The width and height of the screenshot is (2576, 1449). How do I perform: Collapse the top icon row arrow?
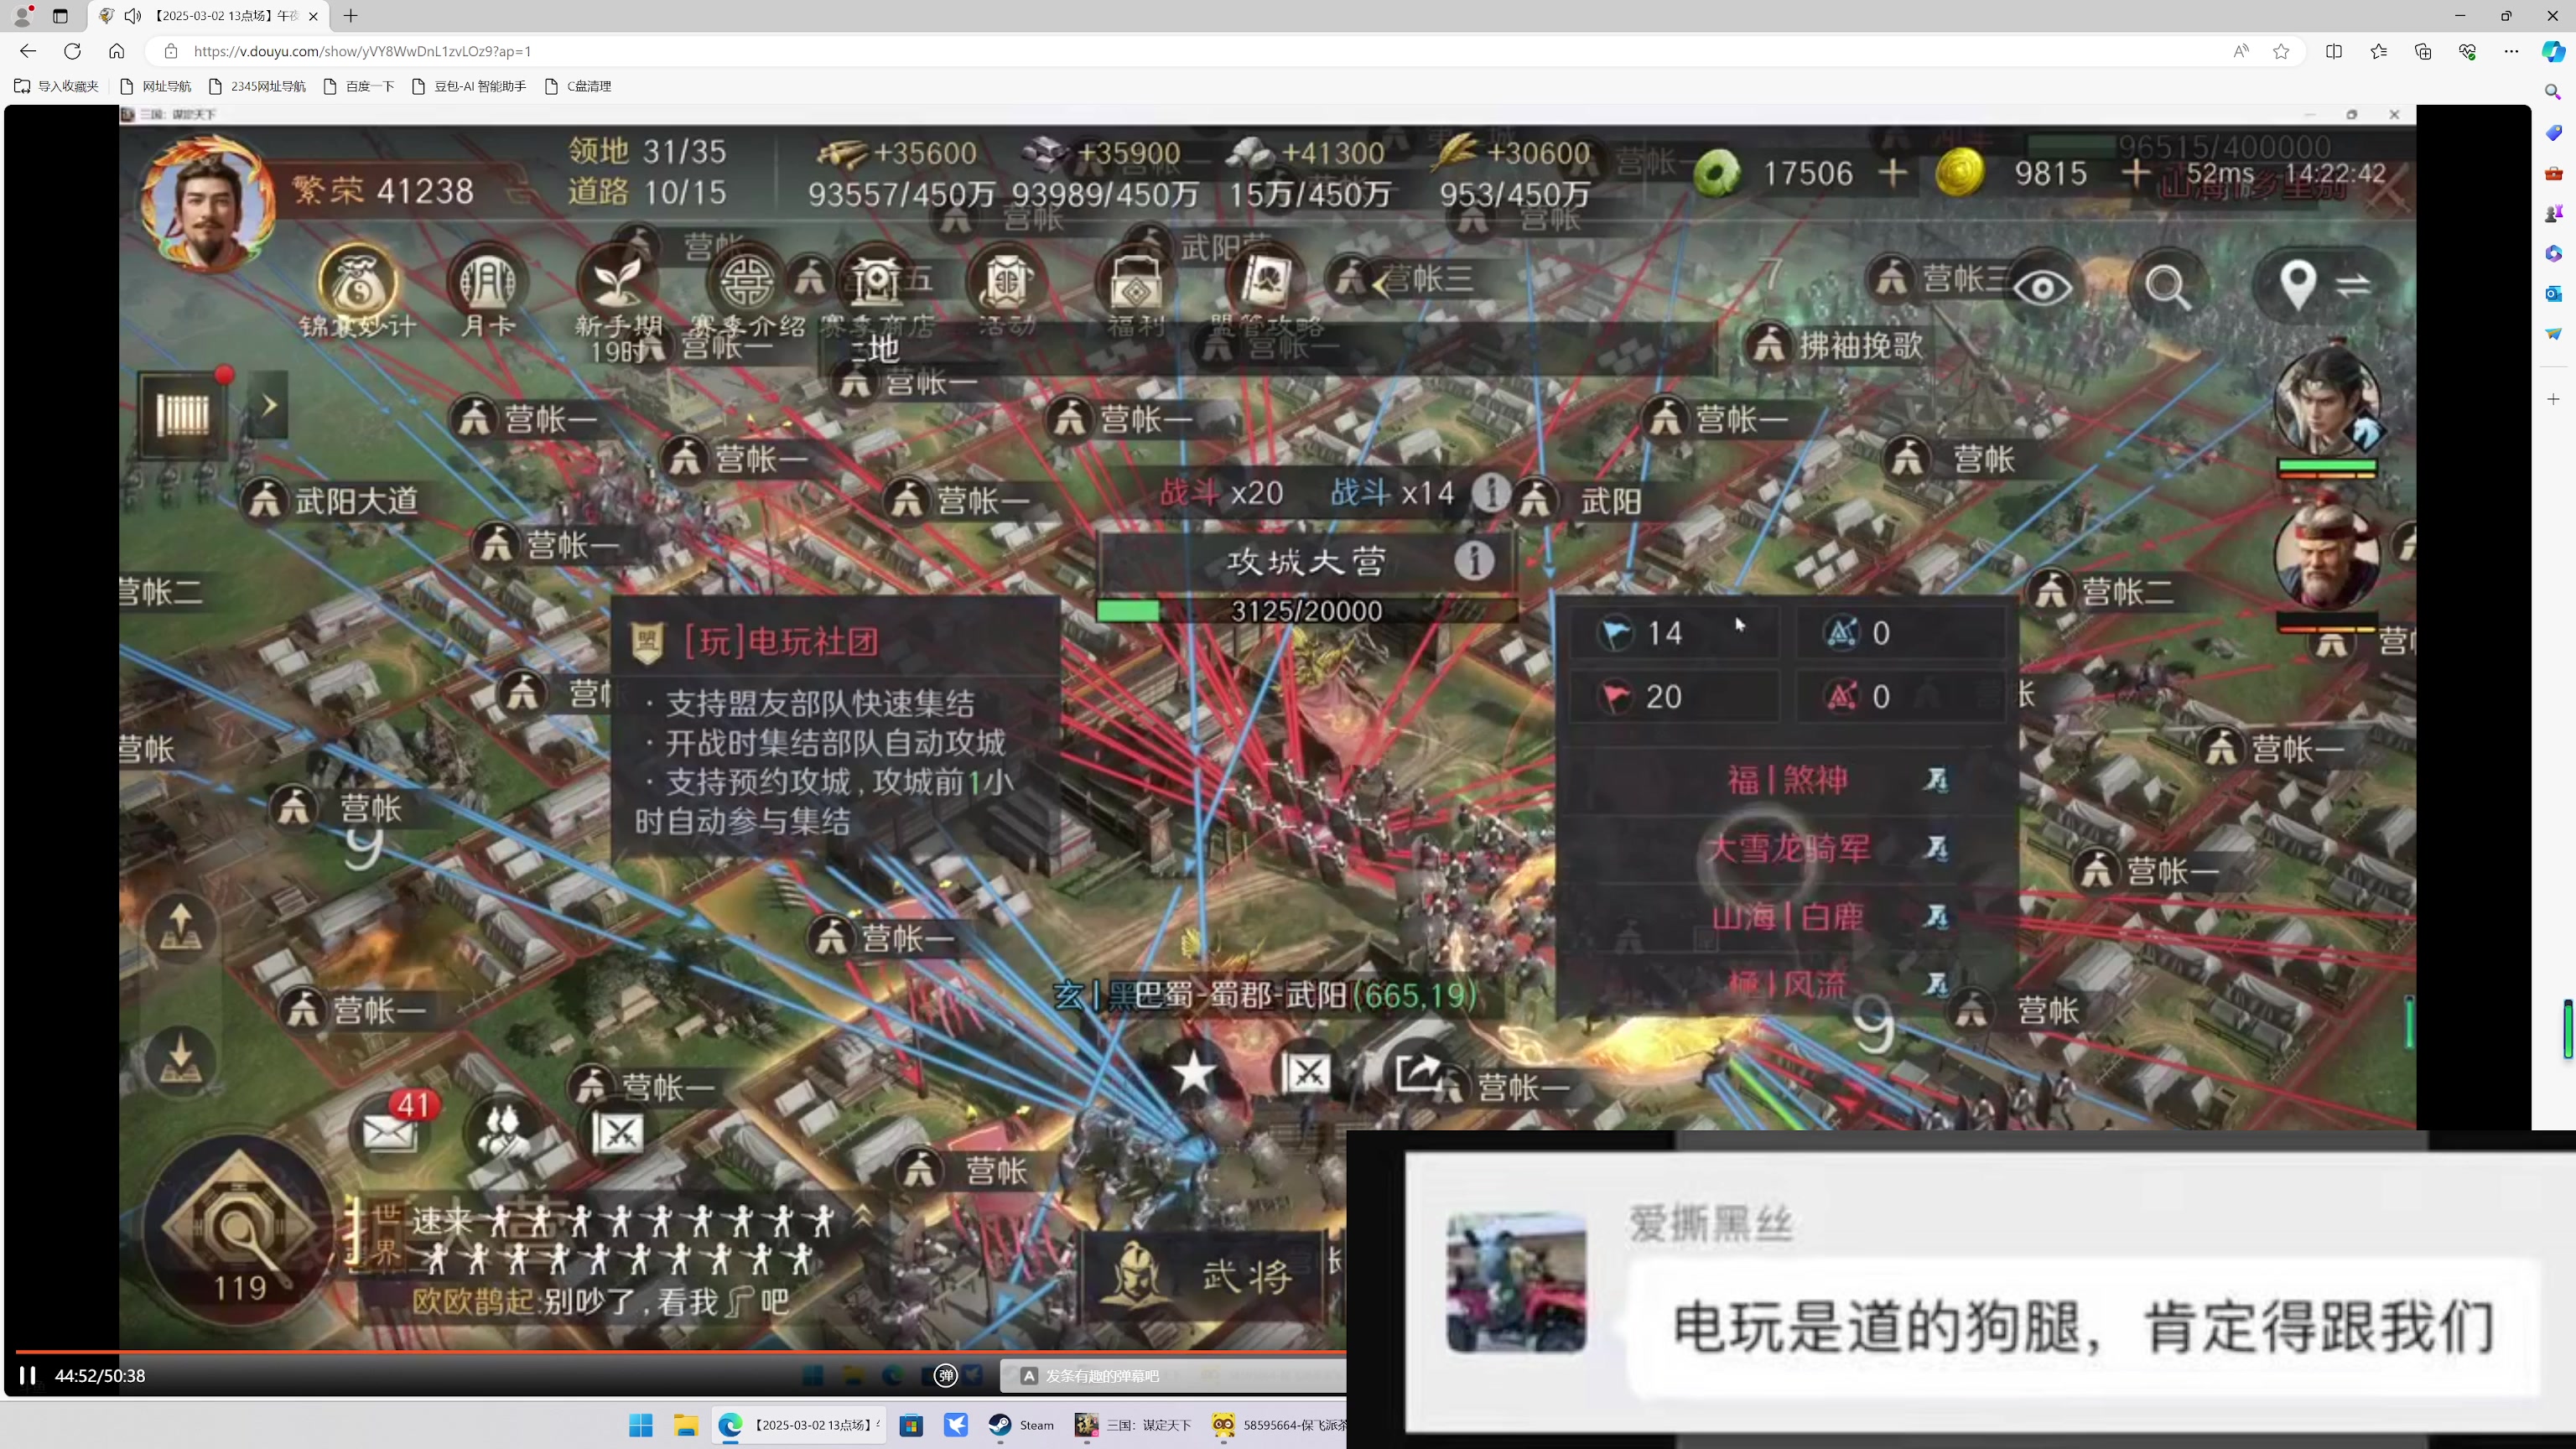pos(1381,286)
